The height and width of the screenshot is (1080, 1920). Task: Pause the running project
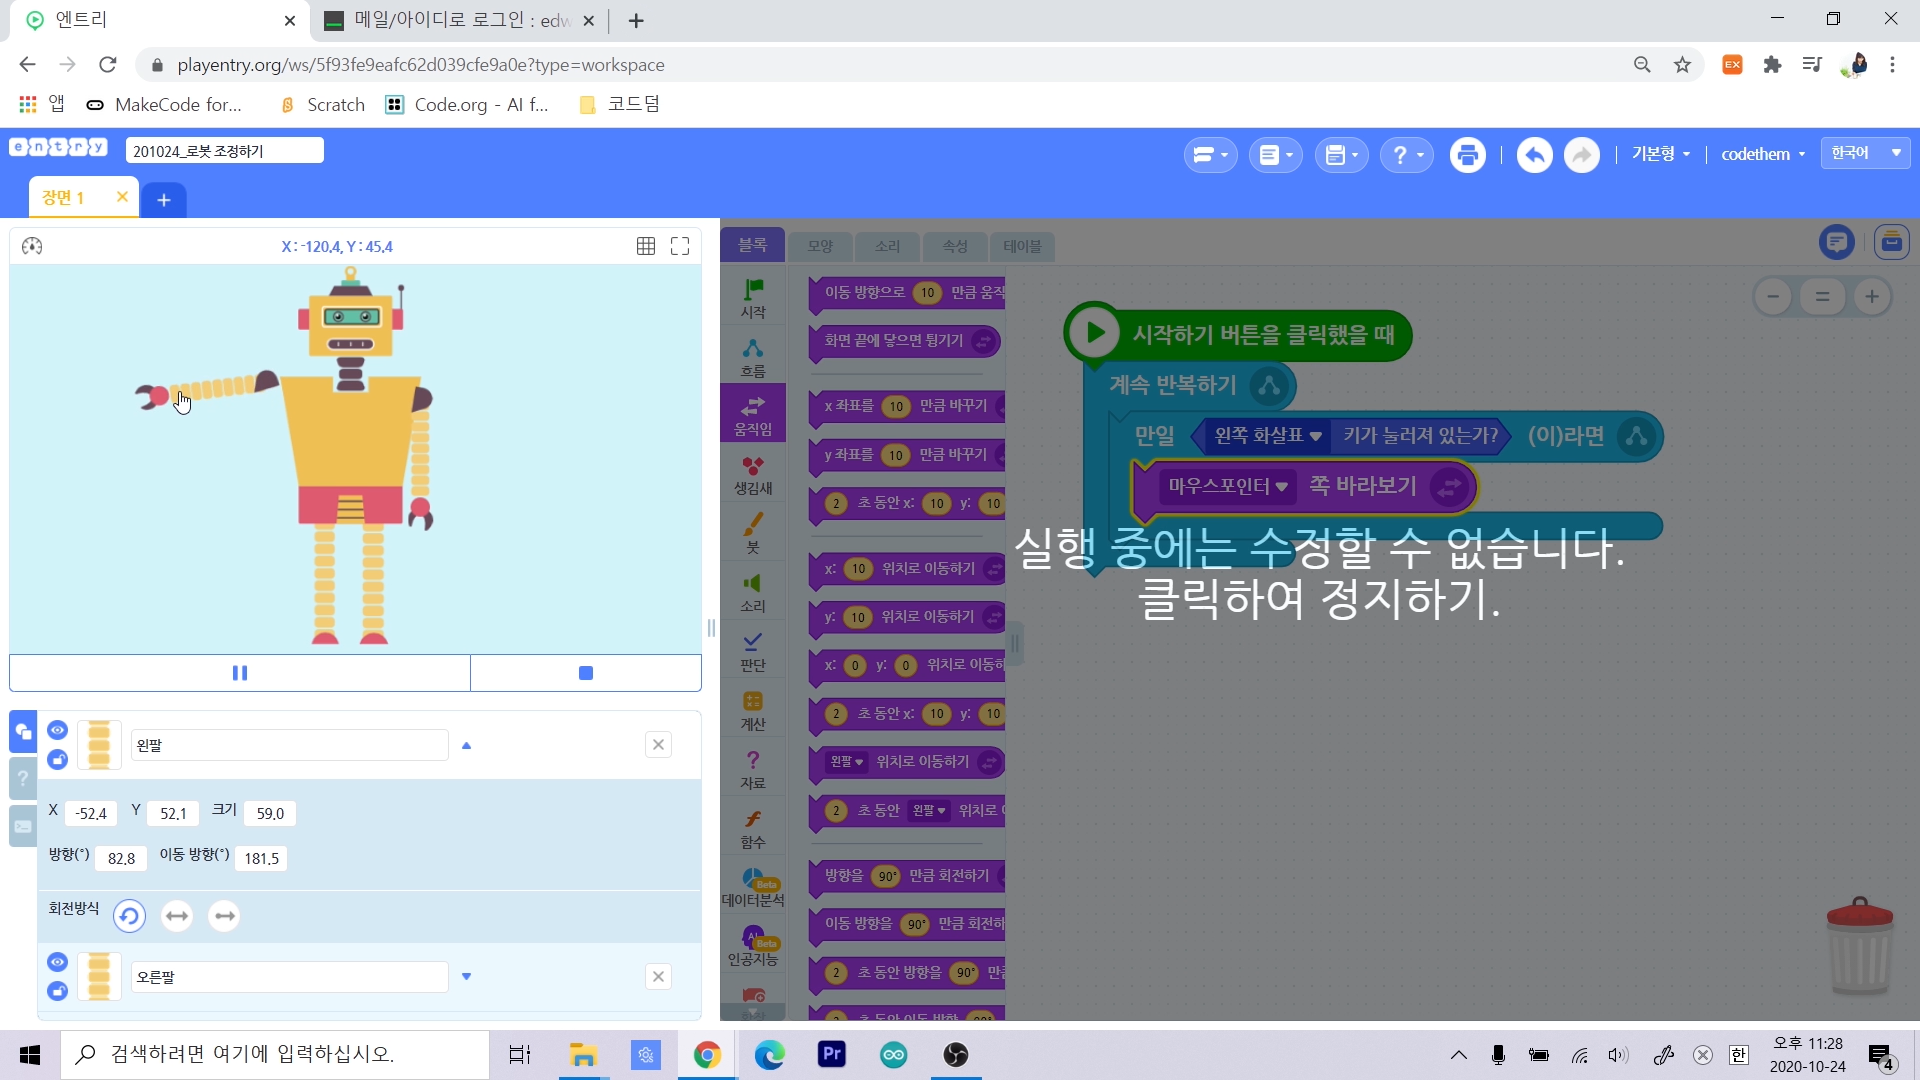[x=240, y=673]
